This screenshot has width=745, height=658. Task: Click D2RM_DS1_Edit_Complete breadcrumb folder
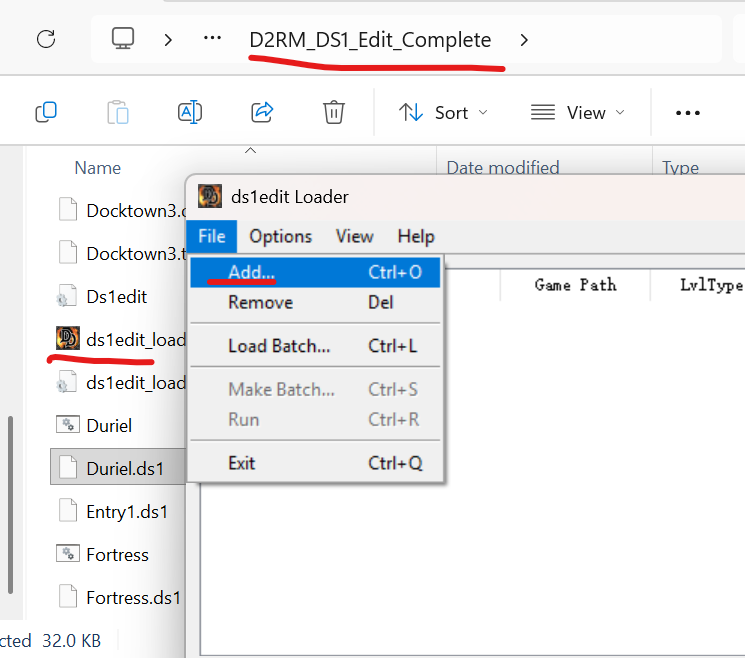(370, 40)
